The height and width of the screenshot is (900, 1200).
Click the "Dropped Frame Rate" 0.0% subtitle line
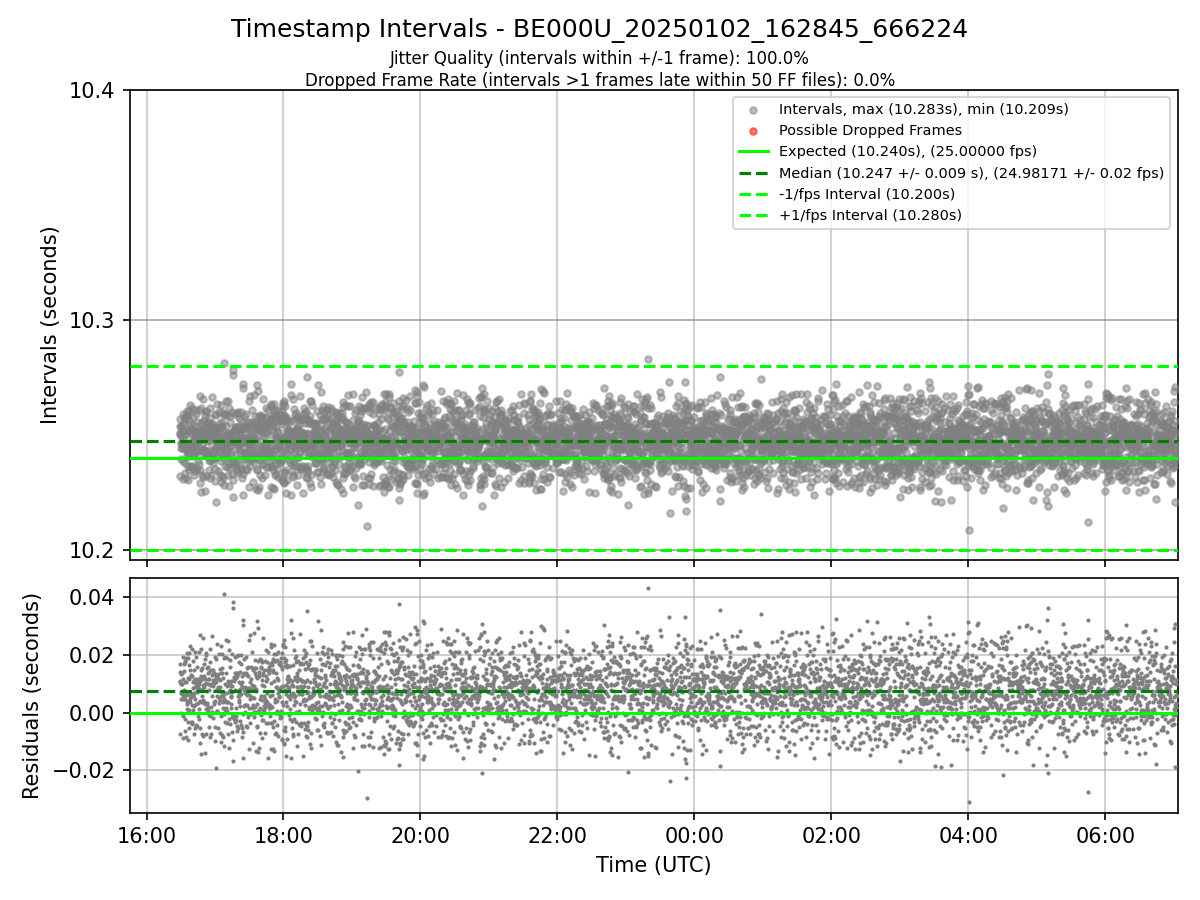click(599, 79)
